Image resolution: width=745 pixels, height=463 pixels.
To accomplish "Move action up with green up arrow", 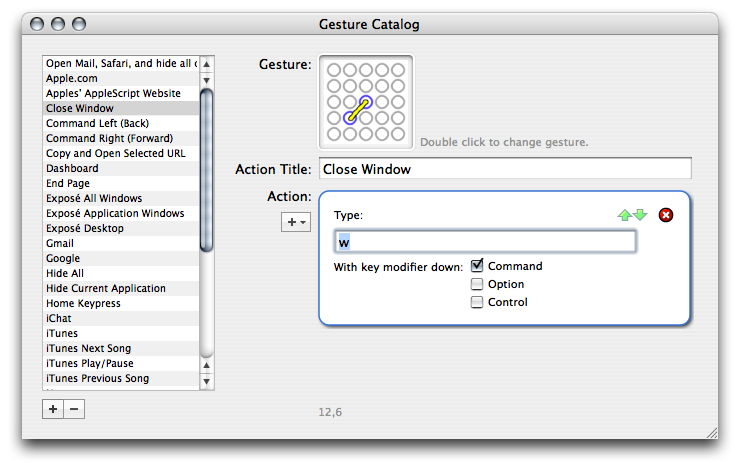I will [x=625, y=215].
